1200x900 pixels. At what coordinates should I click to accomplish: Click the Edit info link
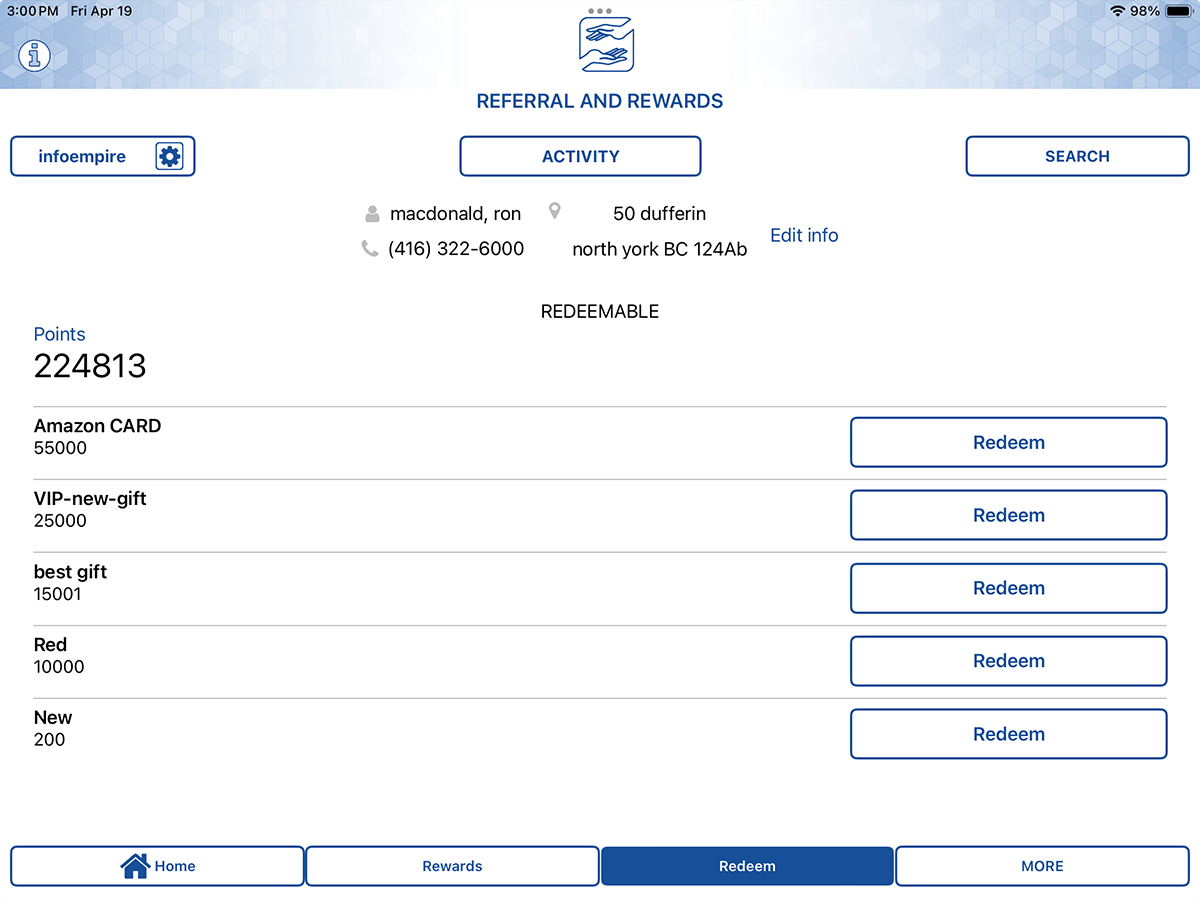[804, 235]
